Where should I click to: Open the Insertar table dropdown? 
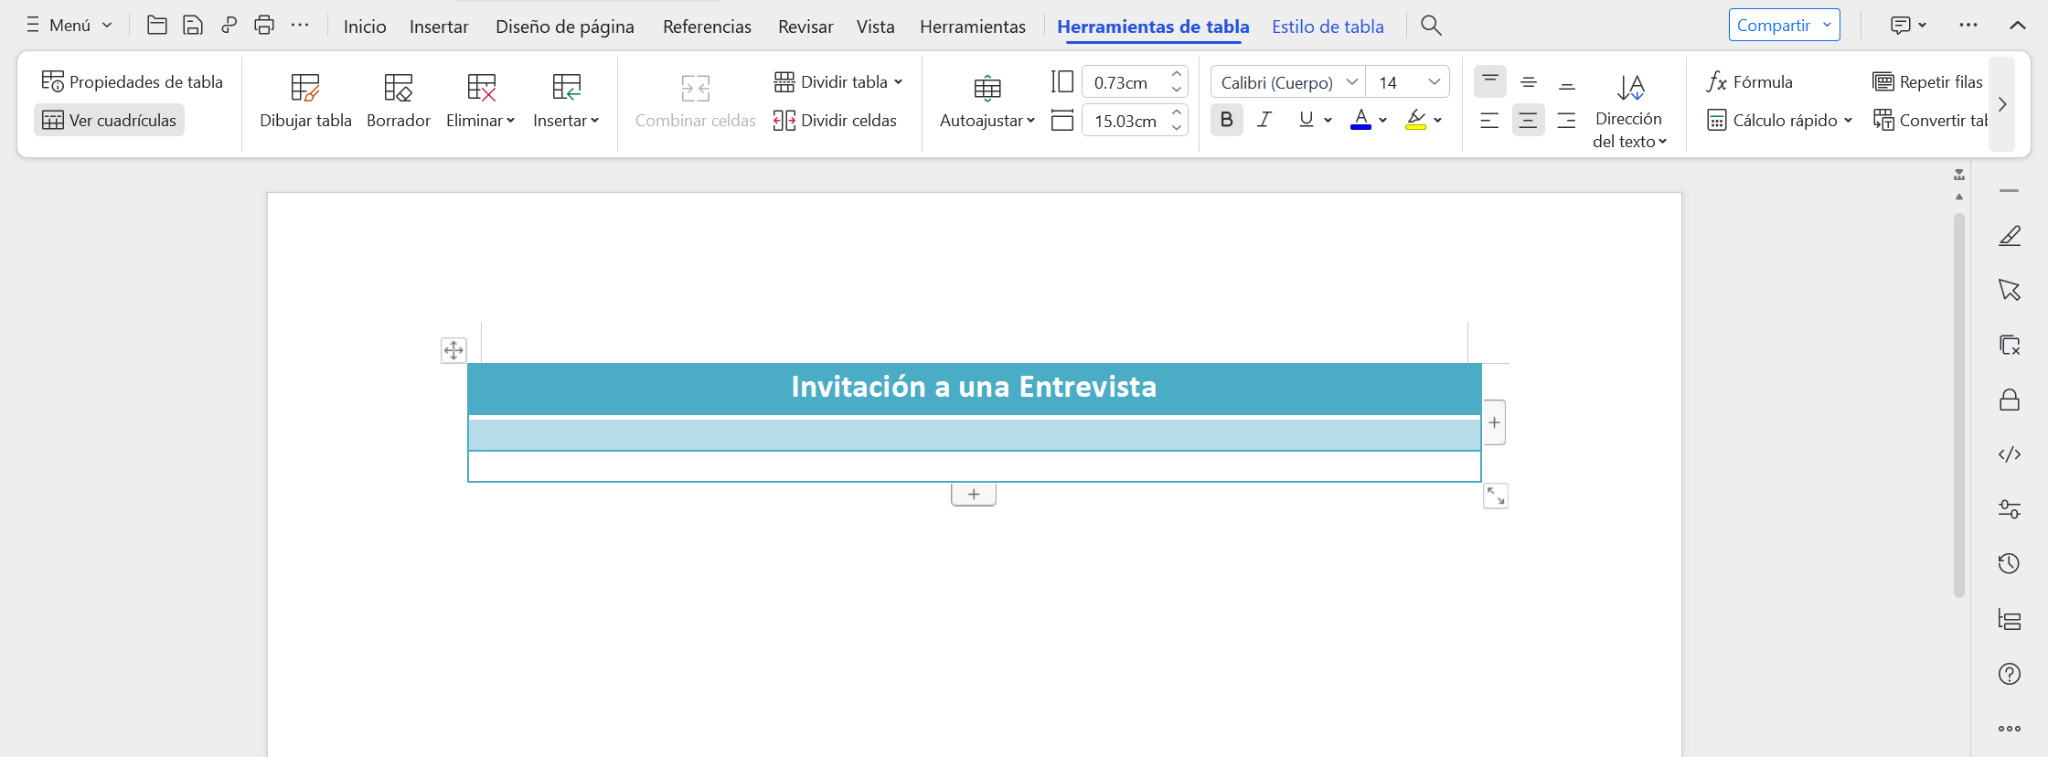[566, 101]
